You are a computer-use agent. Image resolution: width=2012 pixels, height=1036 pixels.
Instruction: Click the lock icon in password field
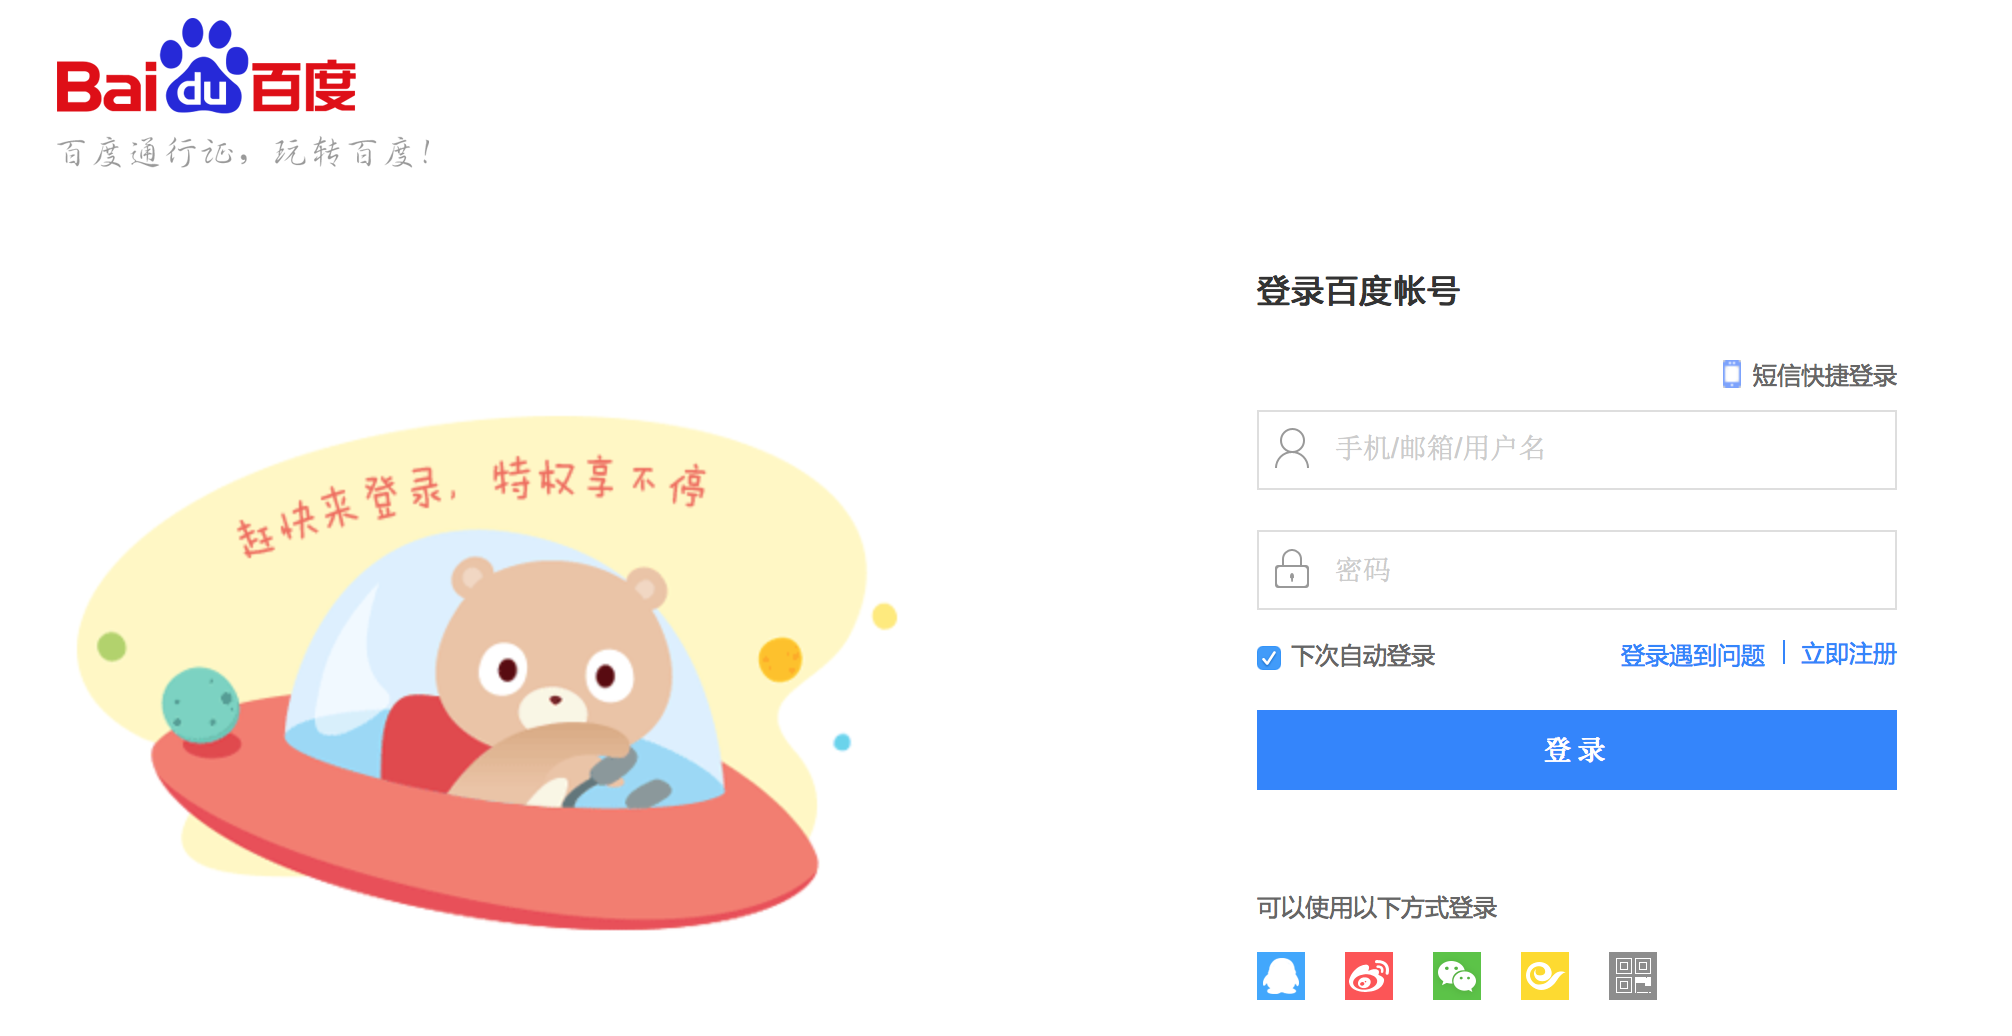tap(1292, 569)
